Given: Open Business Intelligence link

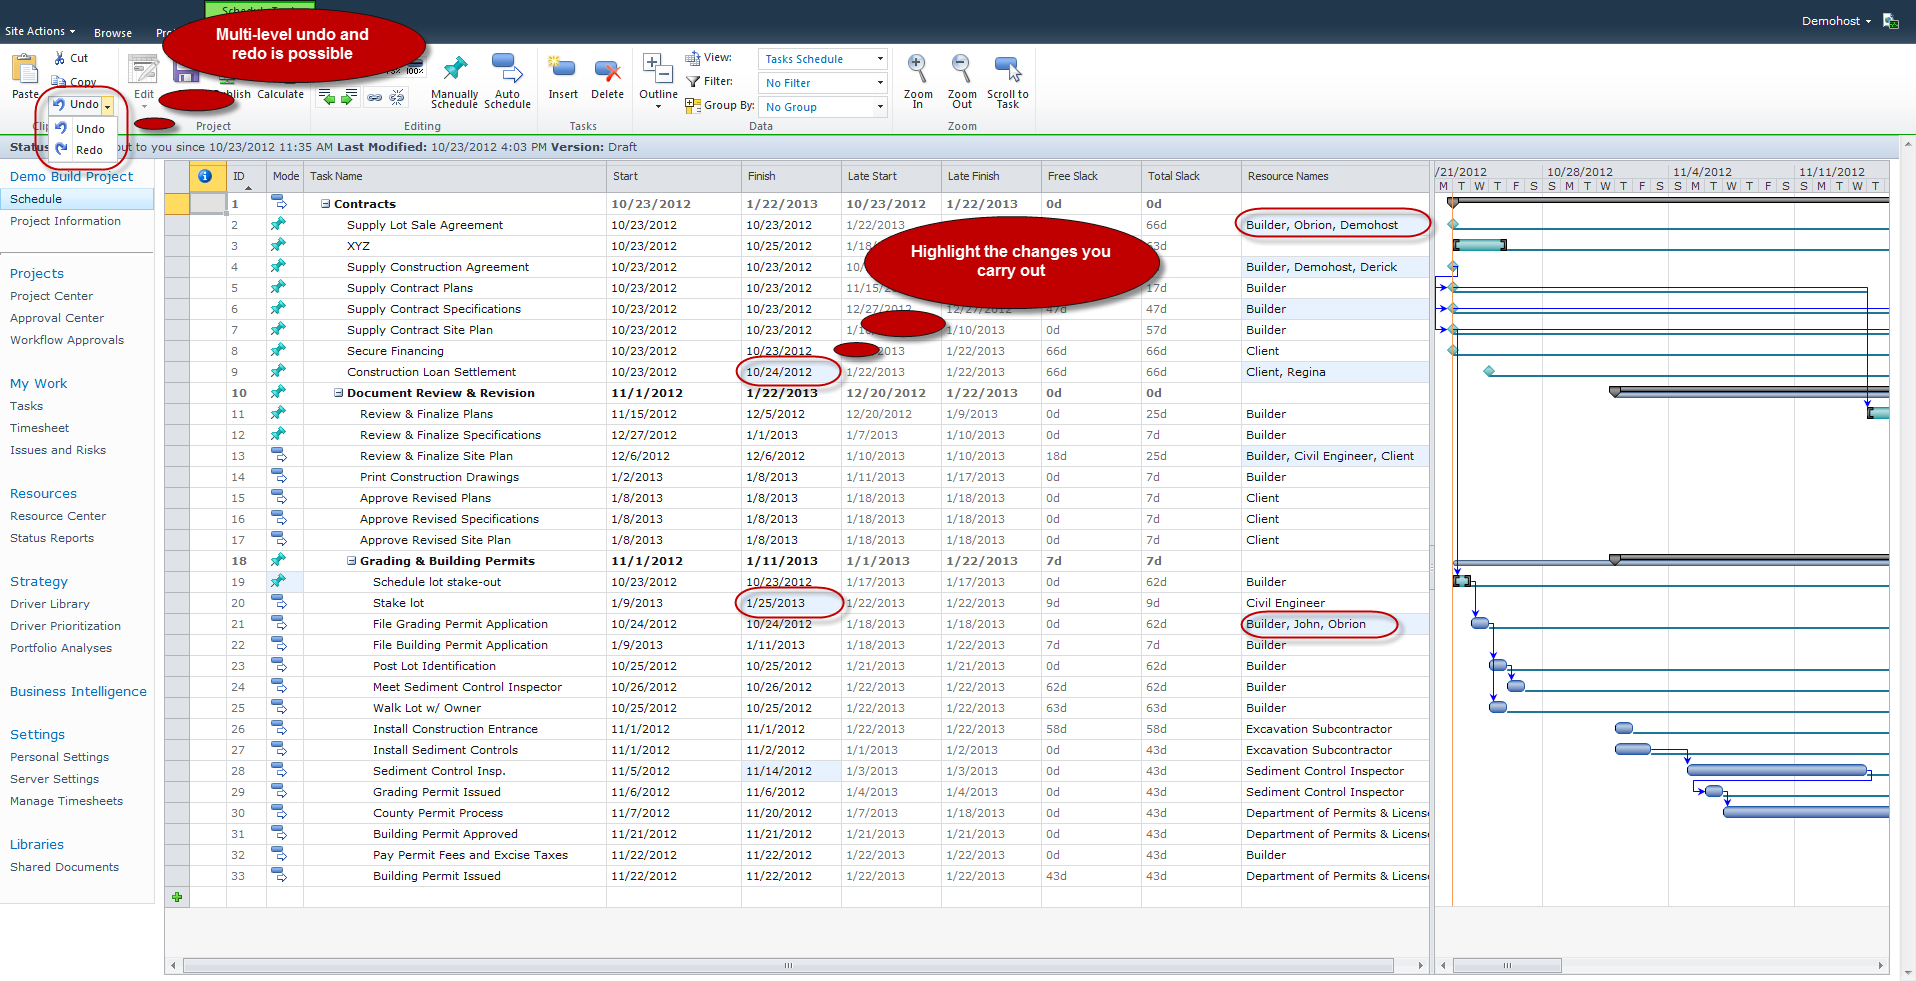Looking at the screenshot, I should [78, 691].
